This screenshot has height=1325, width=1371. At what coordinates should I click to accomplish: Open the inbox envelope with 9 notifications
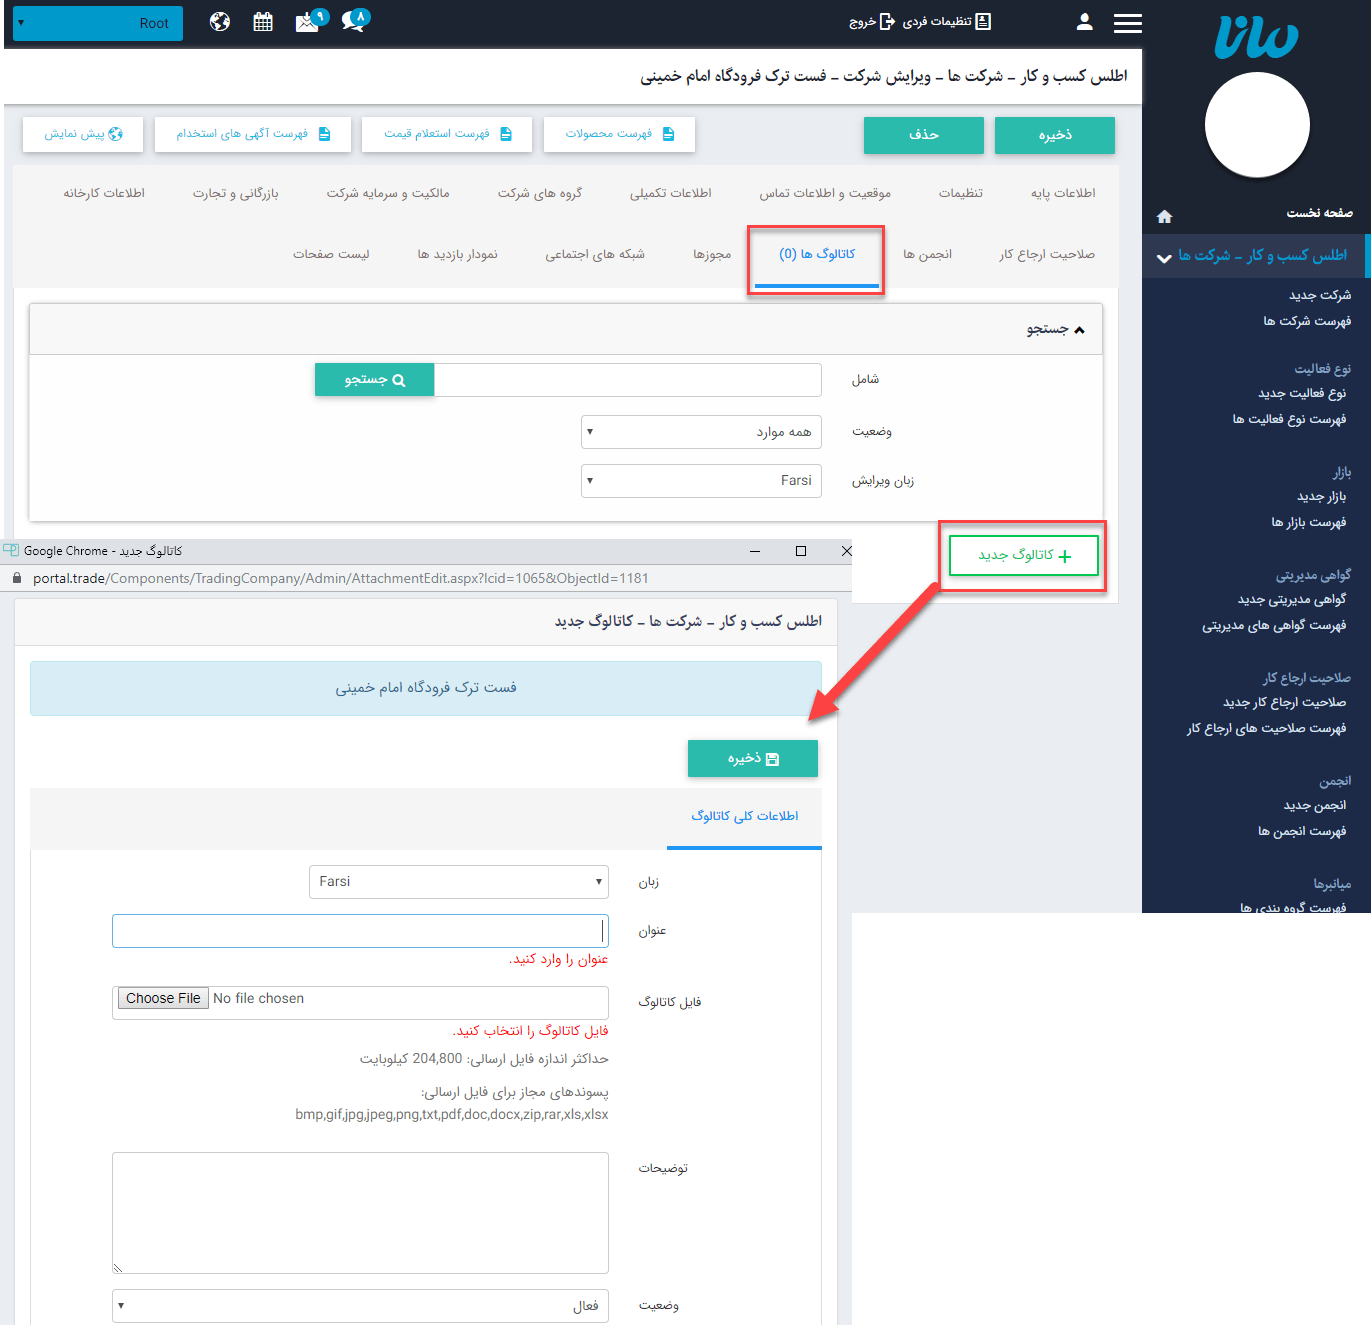[x=306, y=21]
